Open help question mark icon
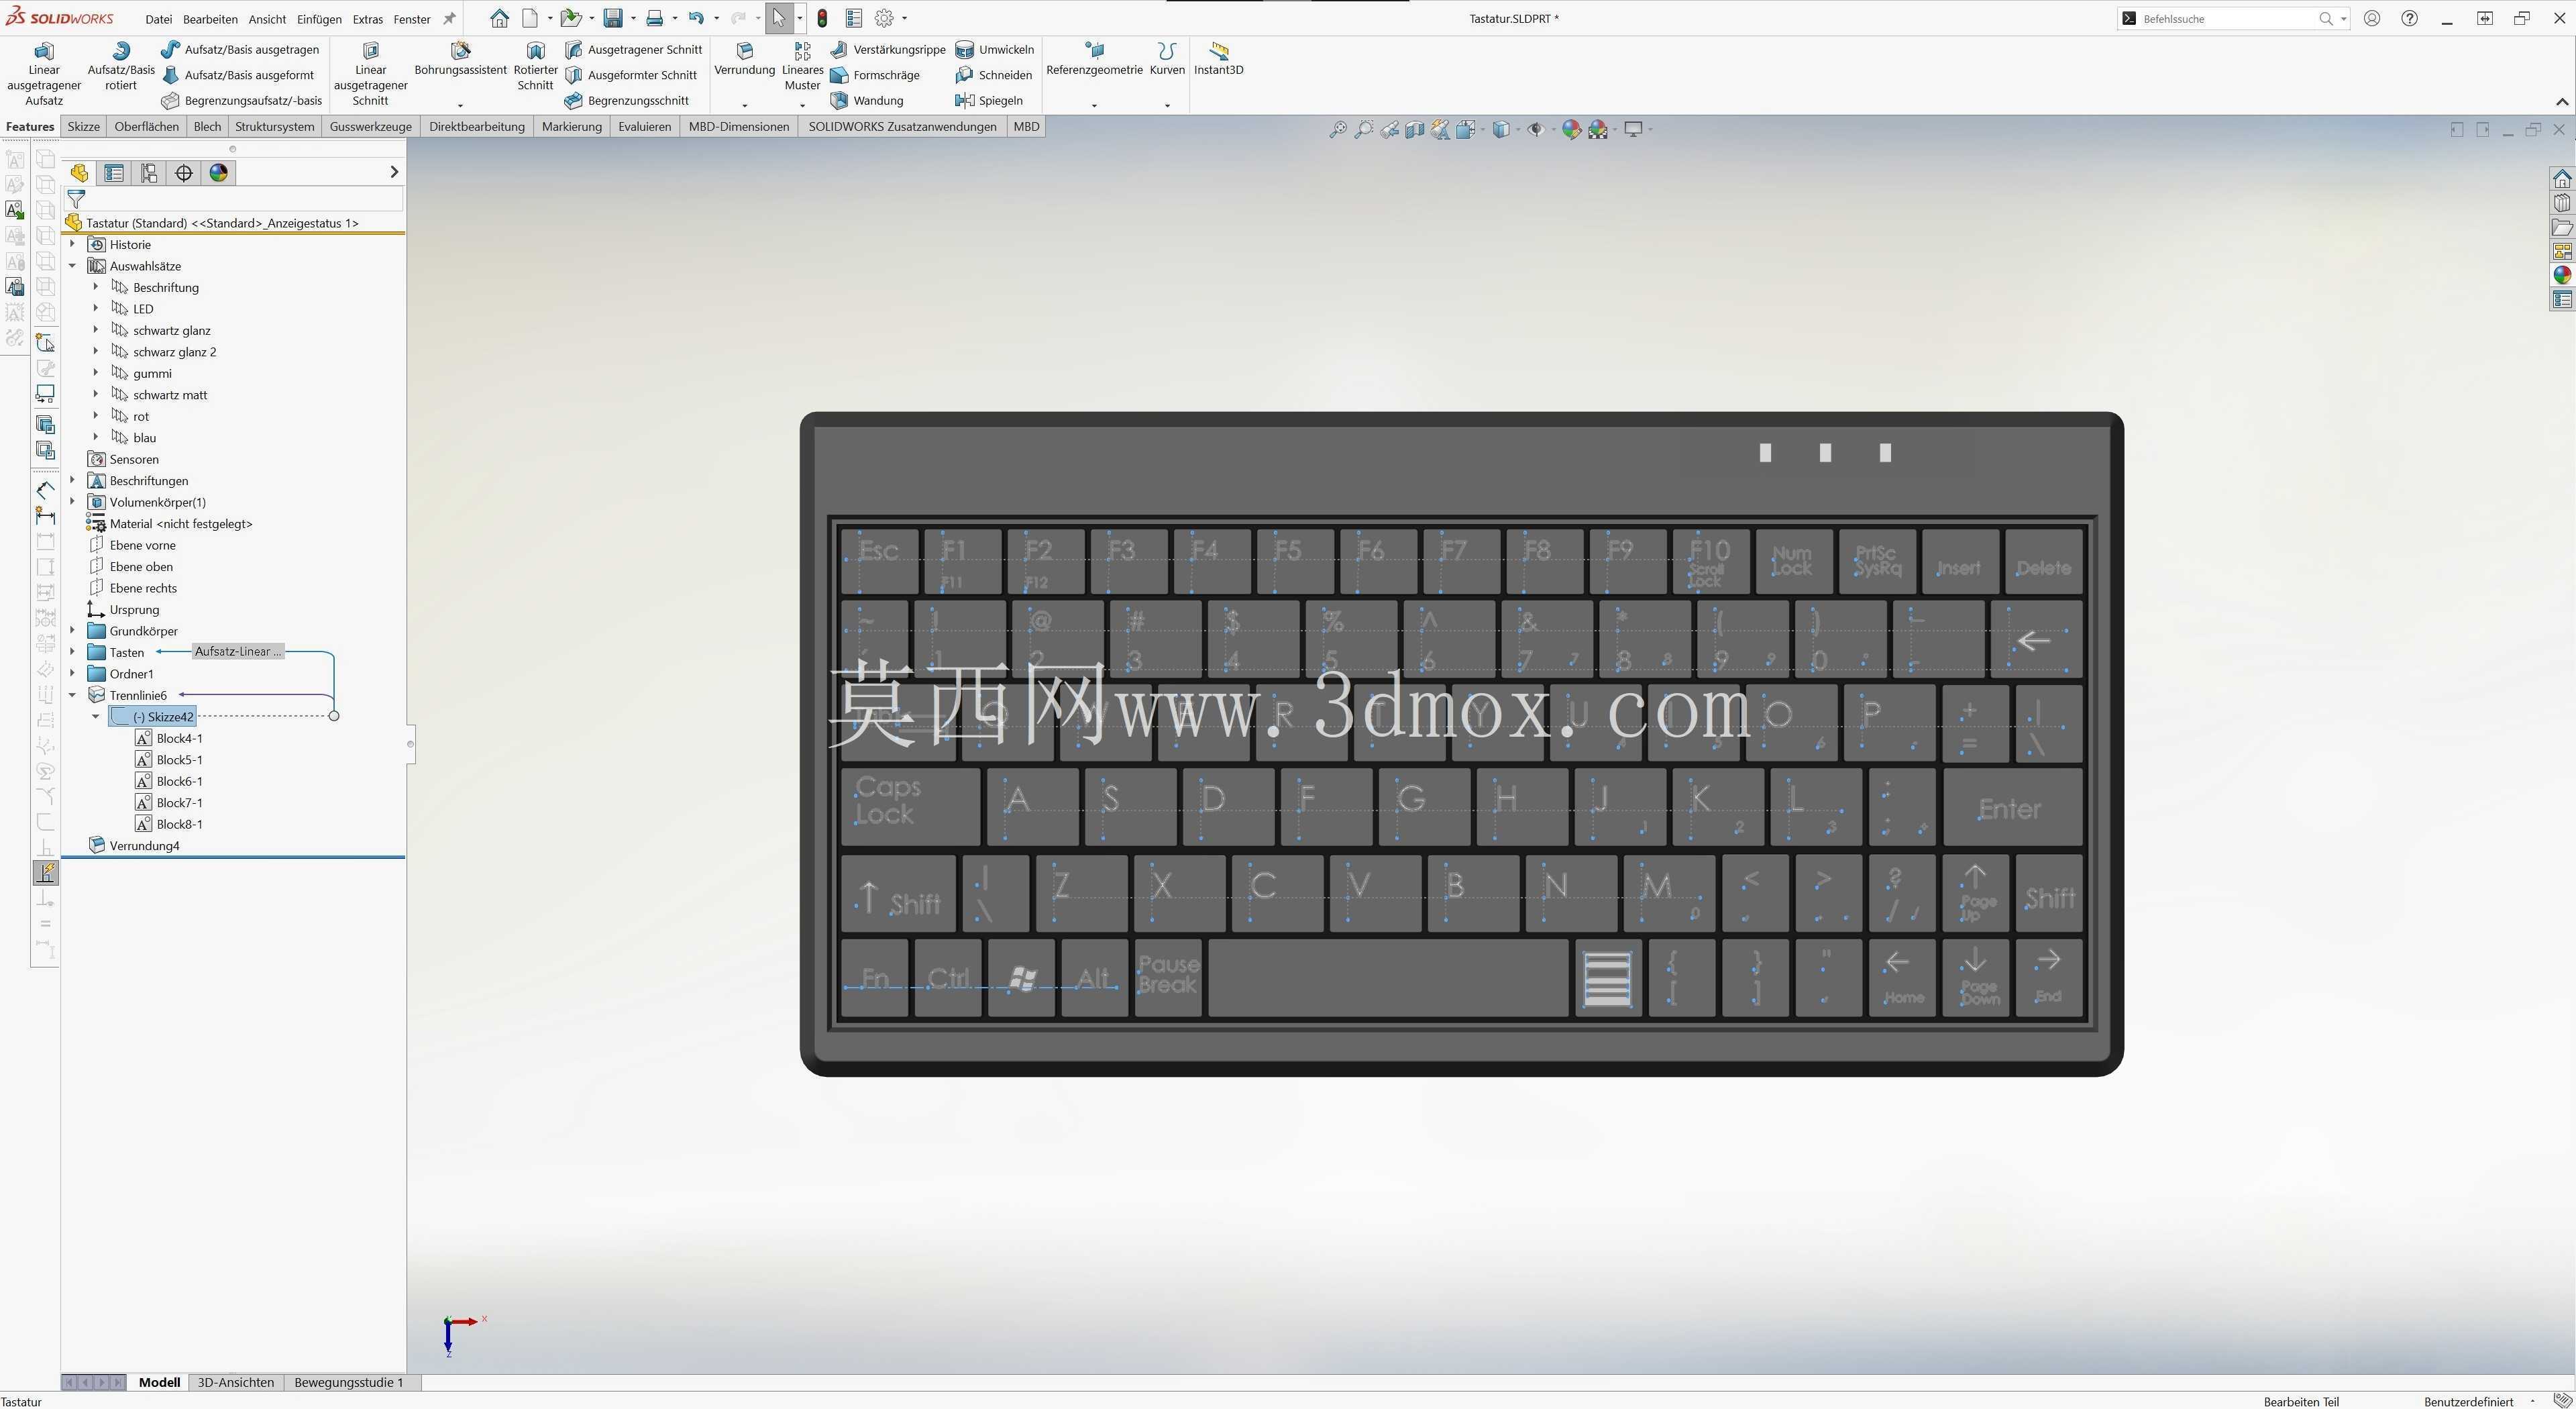 coord(2410,18)
